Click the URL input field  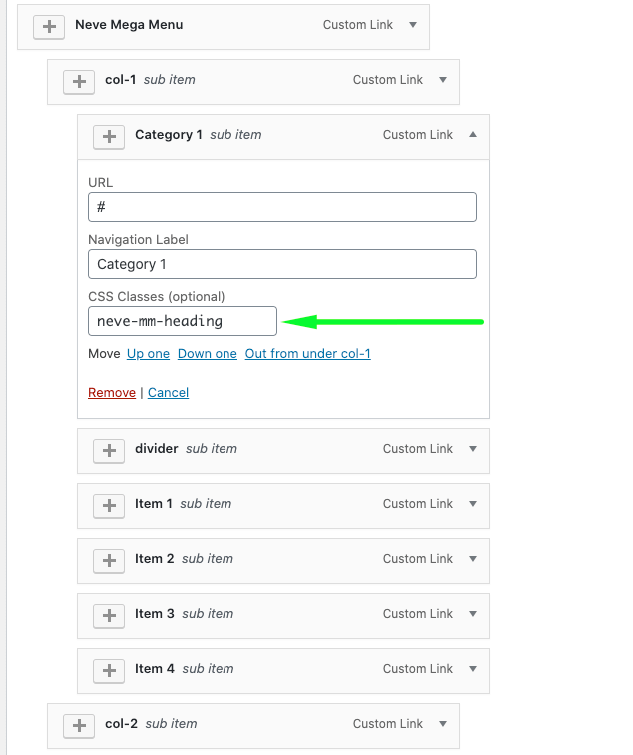(x=282, y=207)
